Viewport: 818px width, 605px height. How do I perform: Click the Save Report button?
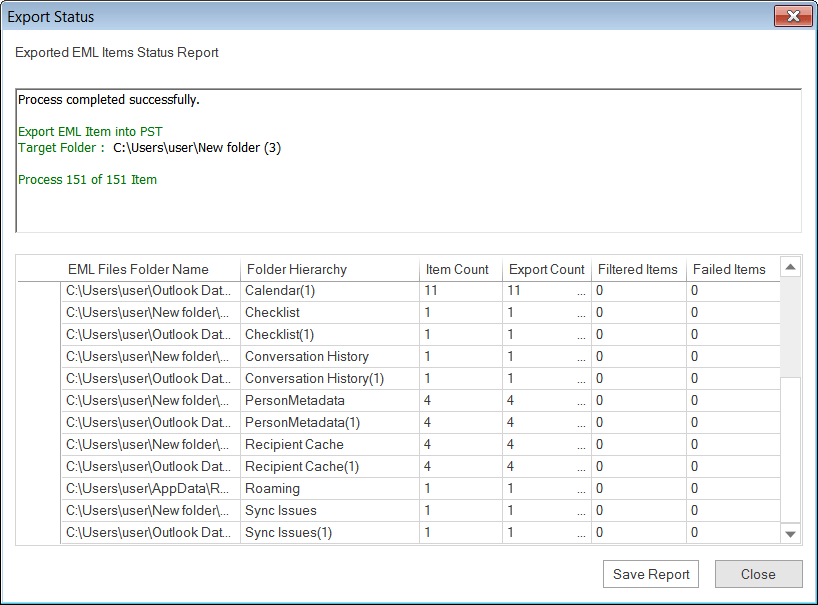click(651, 574)
